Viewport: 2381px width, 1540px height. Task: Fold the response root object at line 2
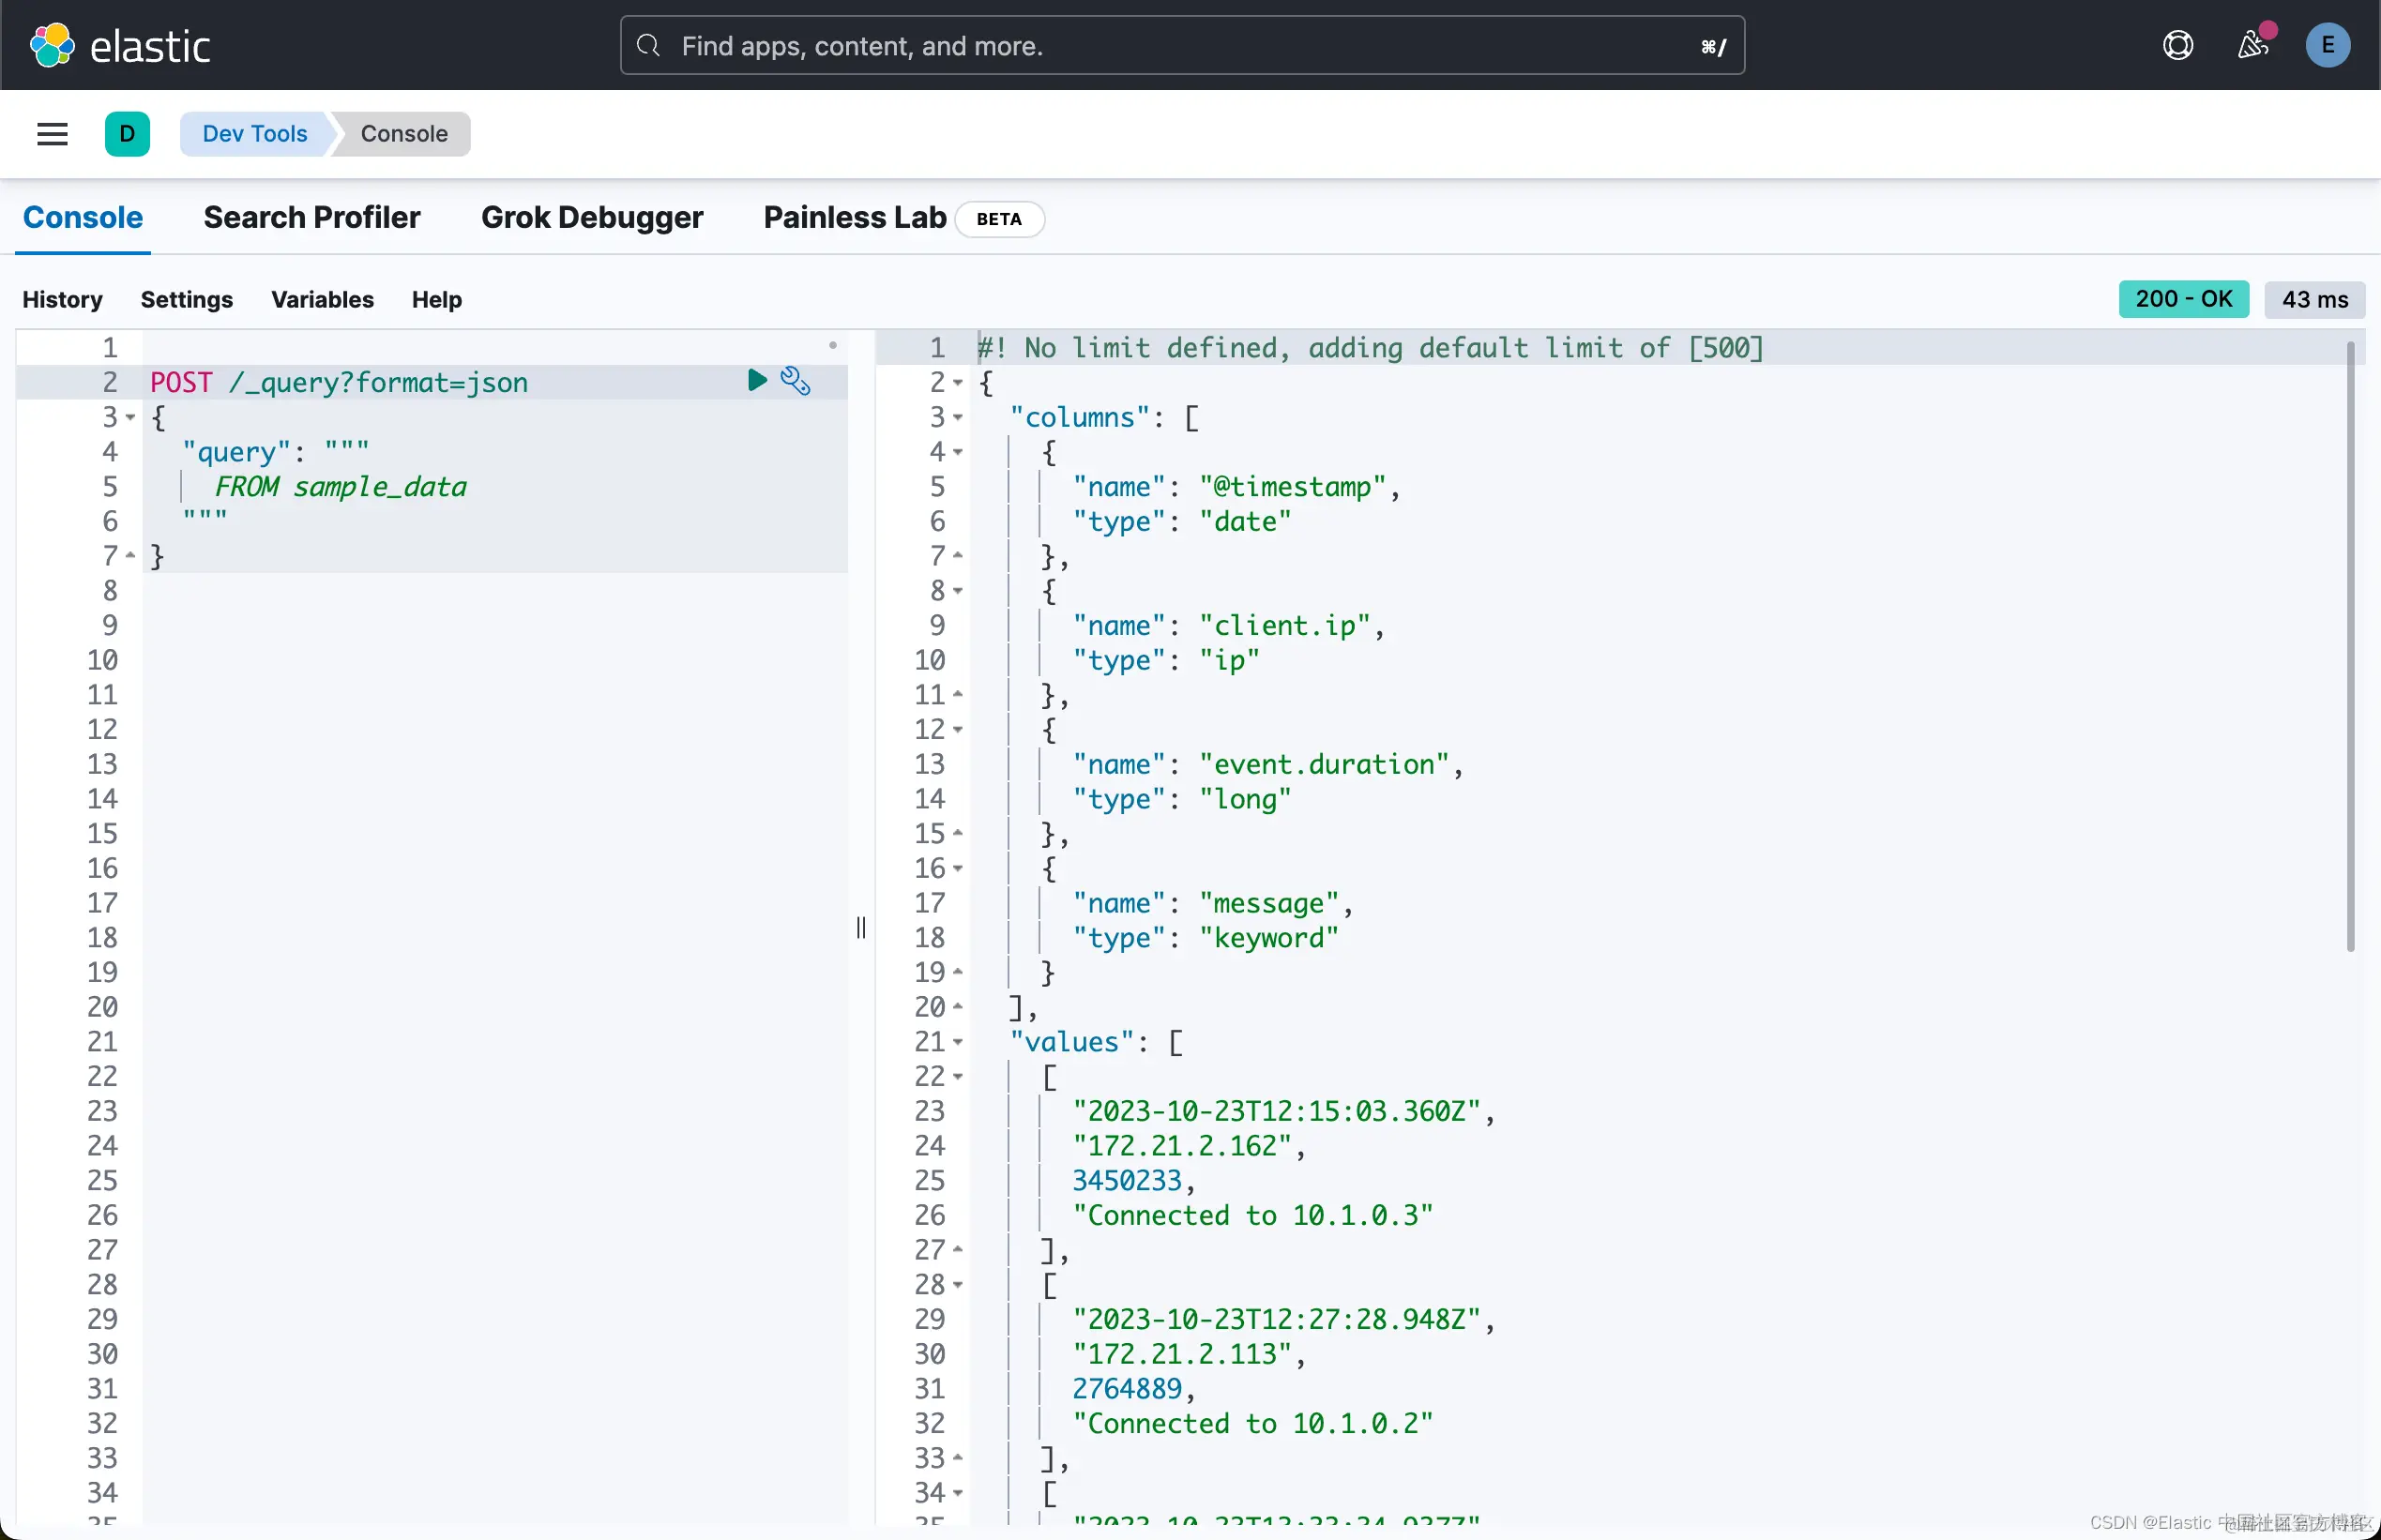958,383
